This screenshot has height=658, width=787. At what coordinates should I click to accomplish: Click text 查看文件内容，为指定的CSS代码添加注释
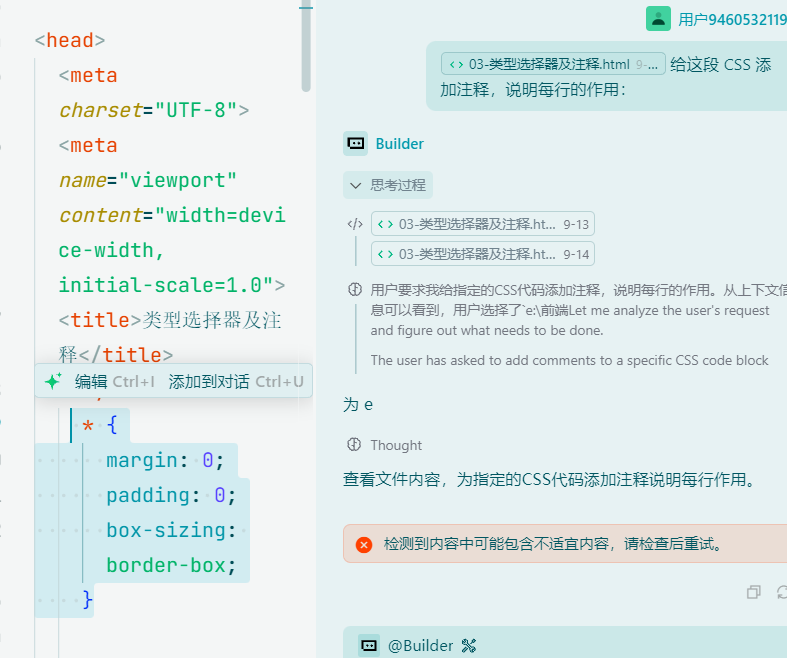pyautogui.click(x=549, y=480)
